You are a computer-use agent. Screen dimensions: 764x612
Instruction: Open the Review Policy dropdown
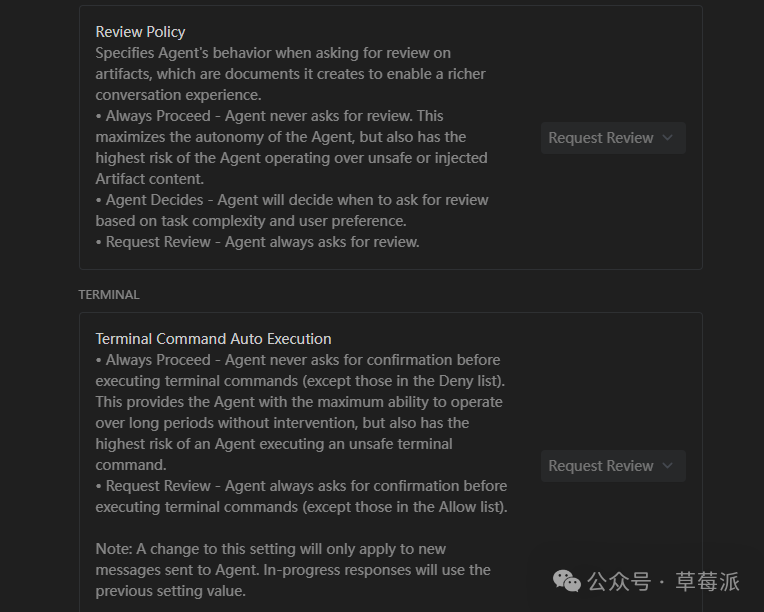[601, 138]
